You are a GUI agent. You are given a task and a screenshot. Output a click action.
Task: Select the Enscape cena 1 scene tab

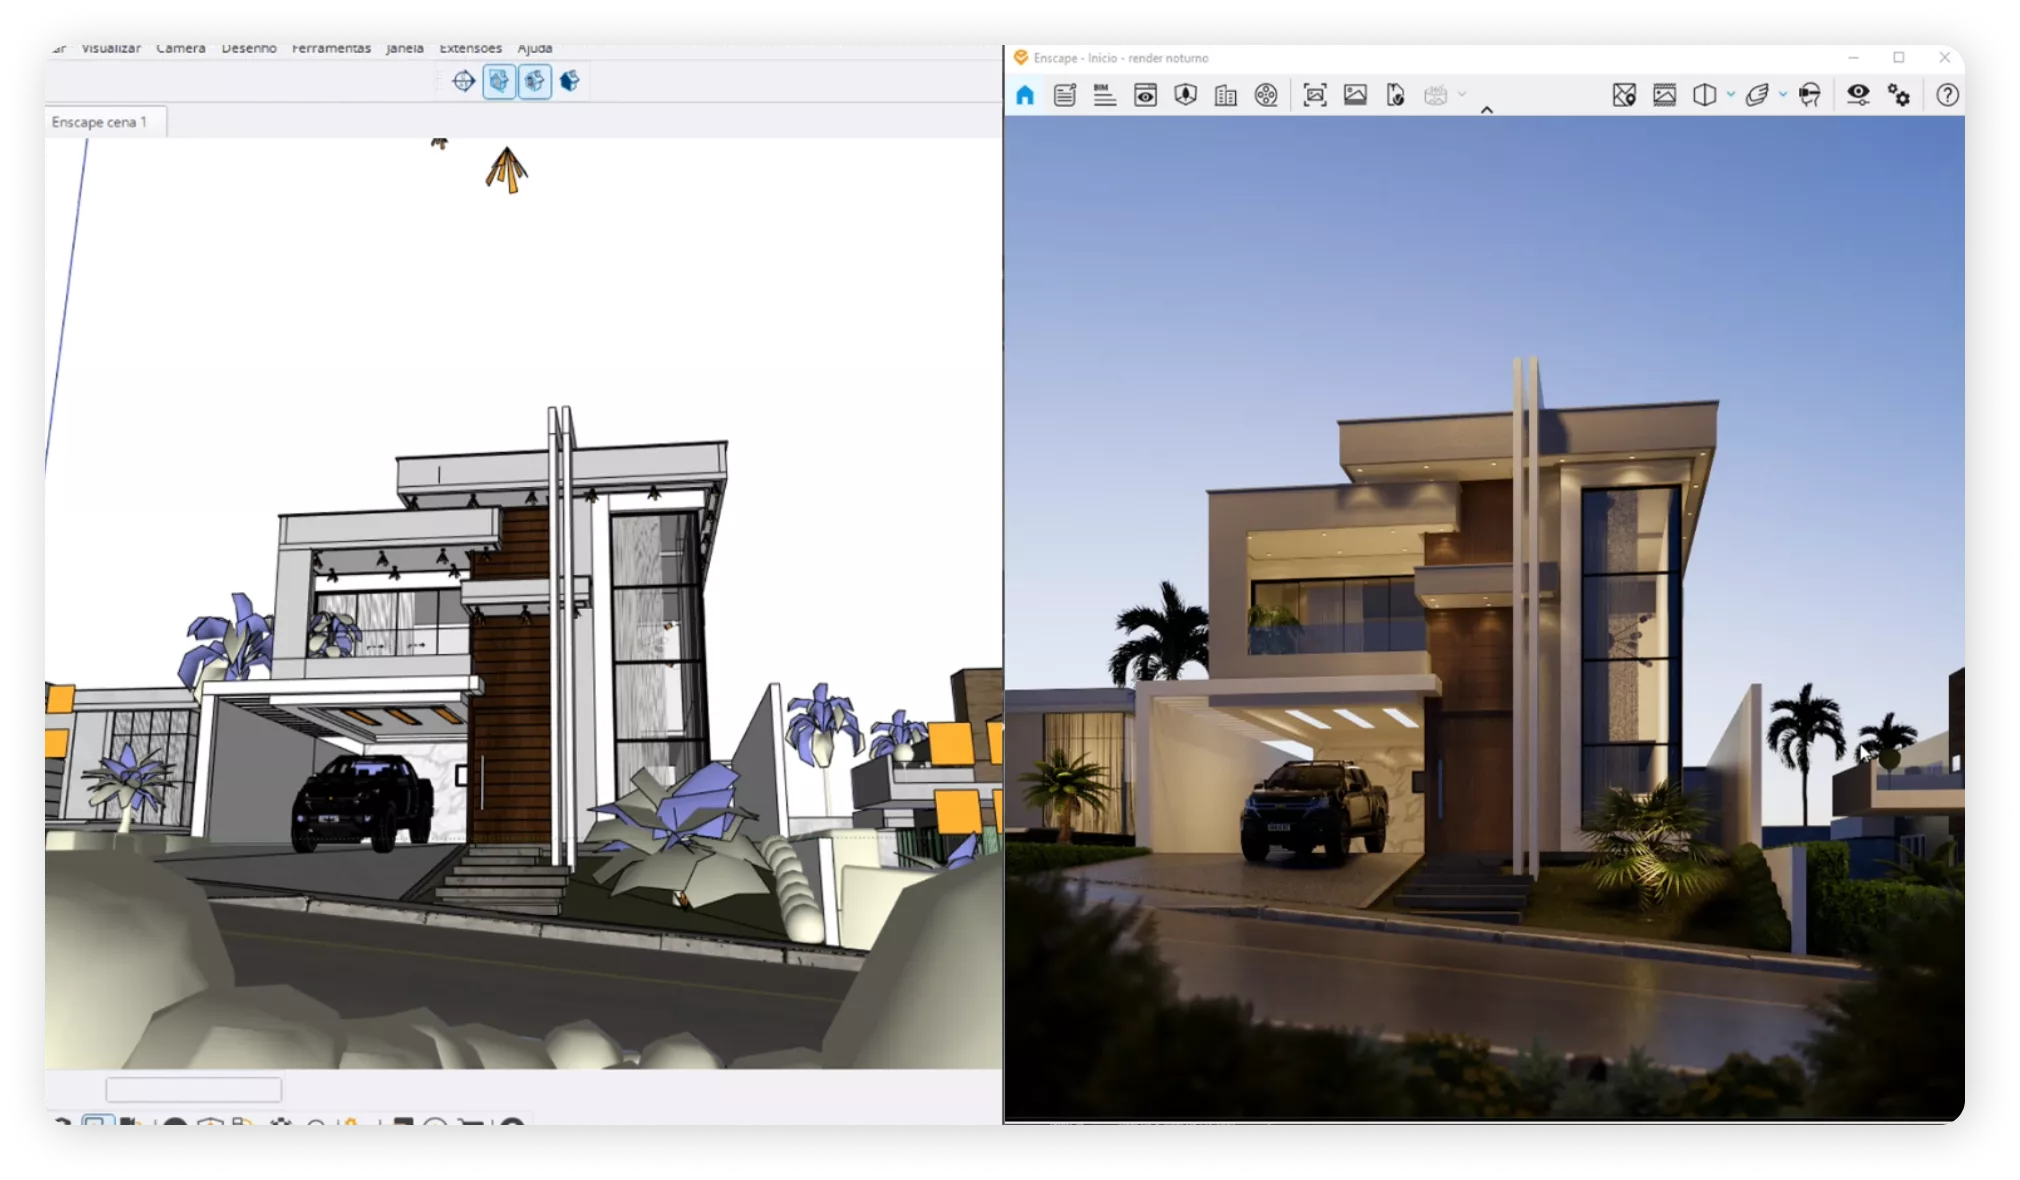pos(100,122)
